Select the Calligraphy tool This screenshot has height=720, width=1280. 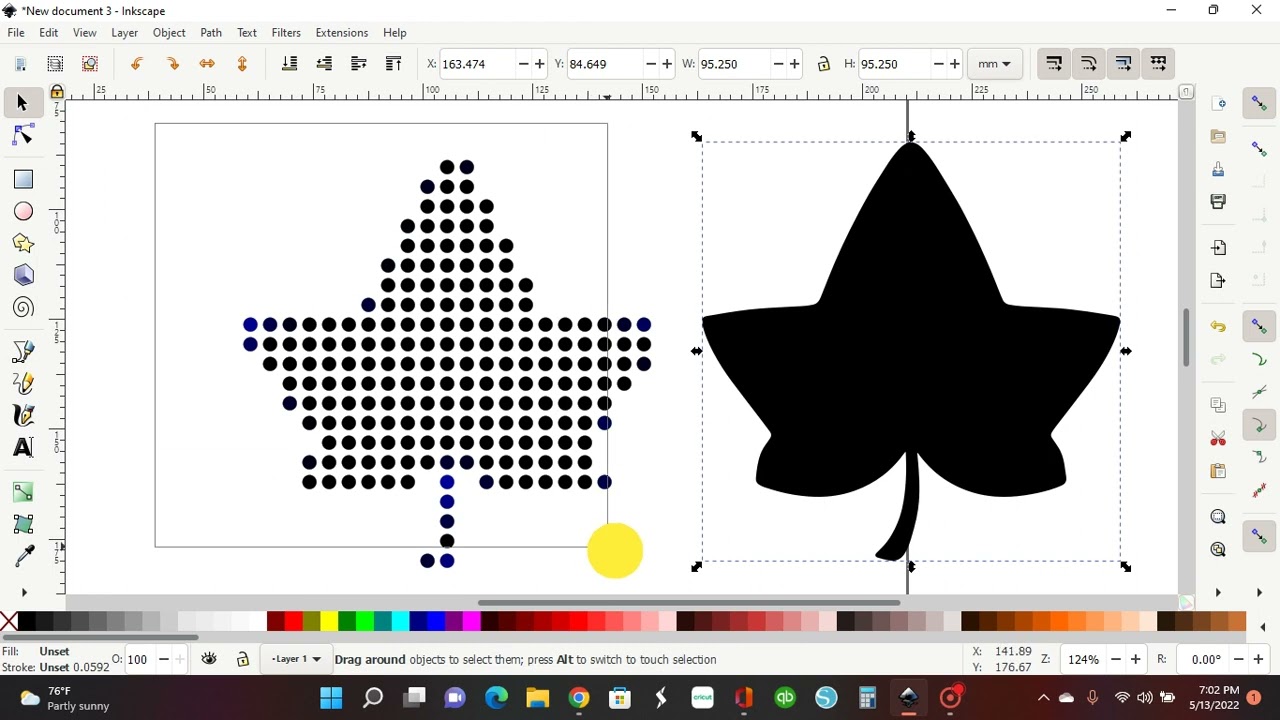point(23,415)
